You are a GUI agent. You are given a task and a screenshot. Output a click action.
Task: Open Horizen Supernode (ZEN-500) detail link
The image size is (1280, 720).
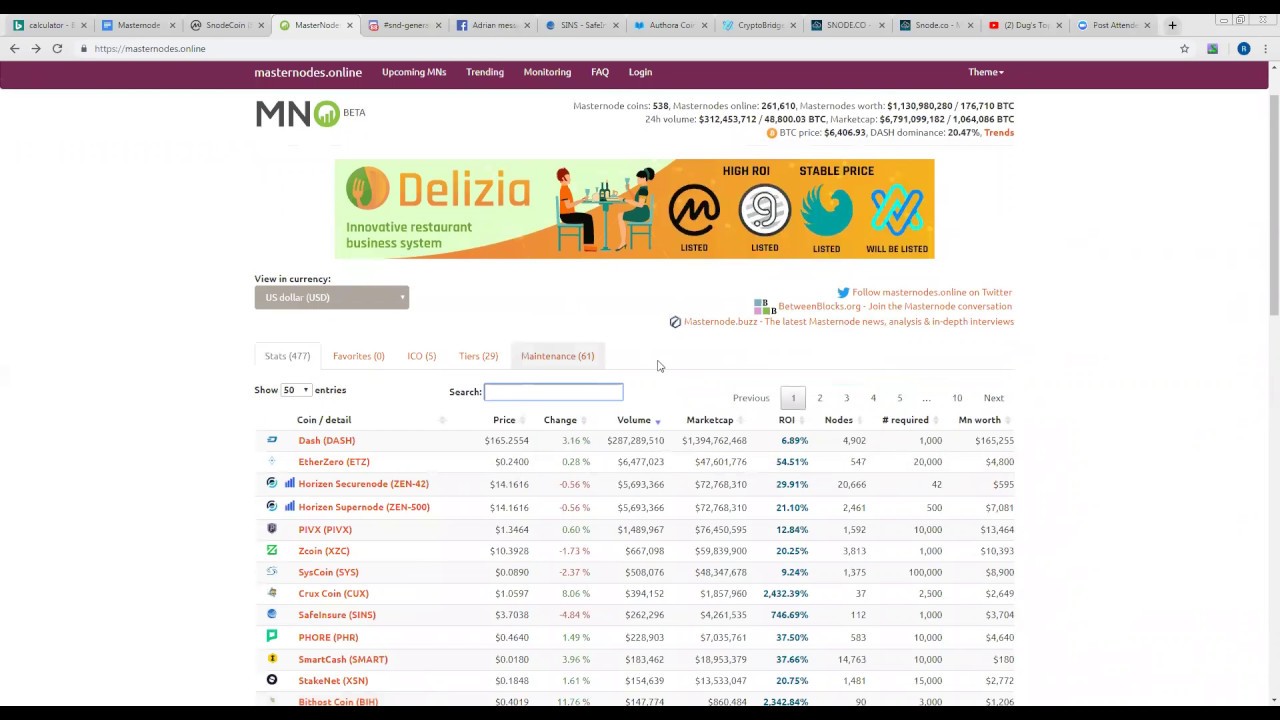pyautogui.click(x=364, y=507)
